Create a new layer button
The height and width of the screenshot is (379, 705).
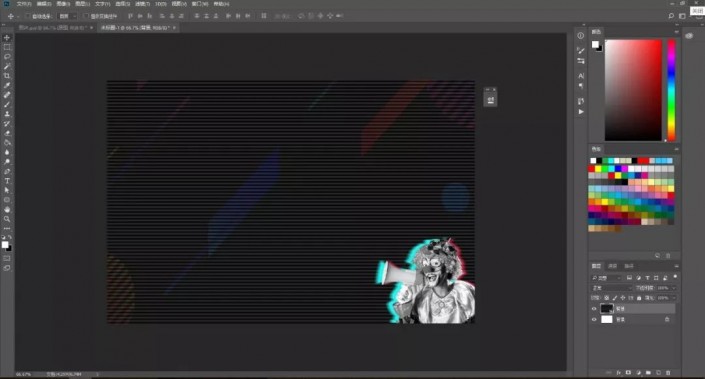point(658,373)
